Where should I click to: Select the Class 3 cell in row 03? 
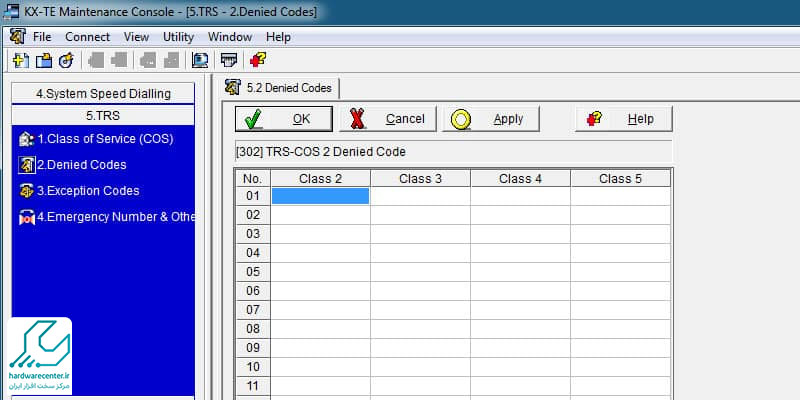click(420, 234)
